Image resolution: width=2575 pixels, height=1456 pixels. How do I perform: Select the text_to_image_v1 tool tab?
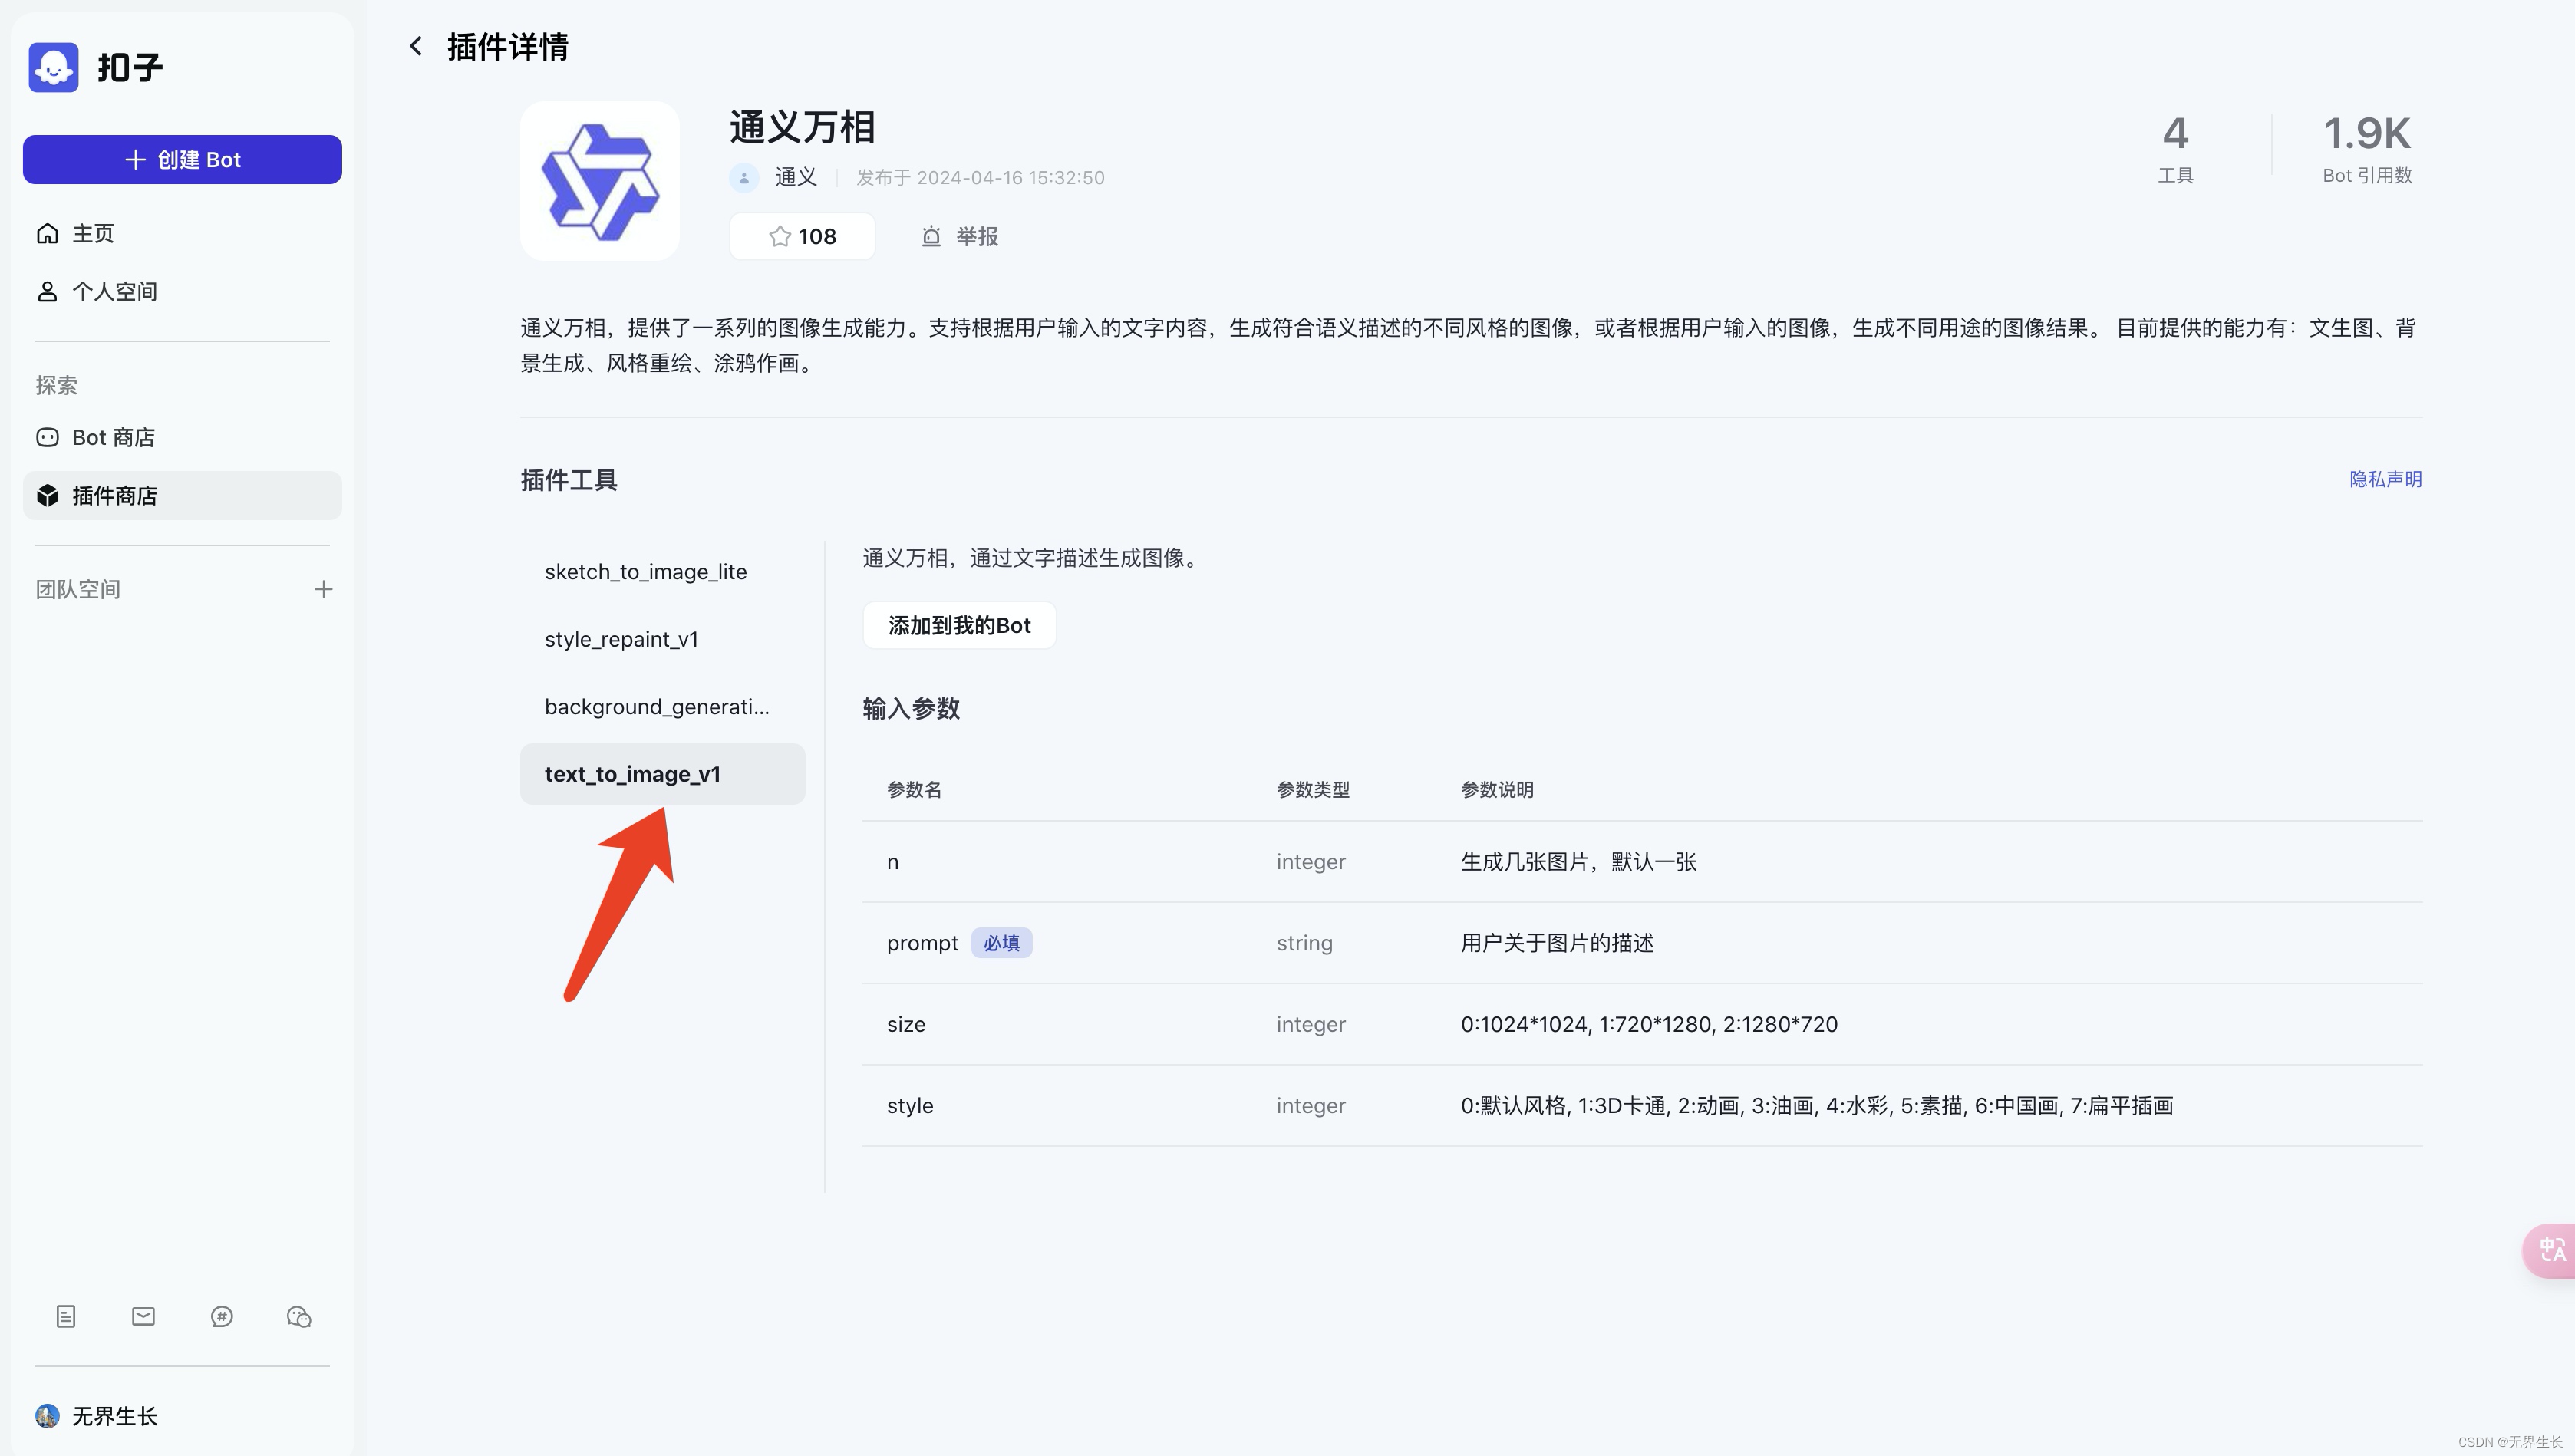tap(662, 774)
